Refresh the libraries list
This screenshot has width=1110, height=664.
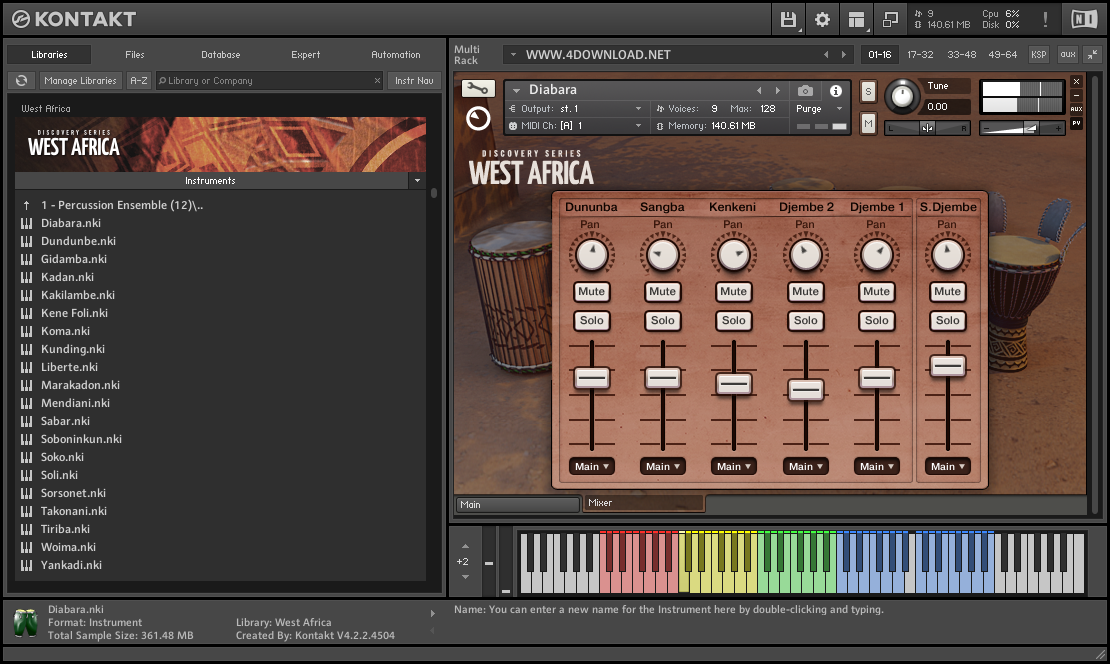tap(22, 81)
